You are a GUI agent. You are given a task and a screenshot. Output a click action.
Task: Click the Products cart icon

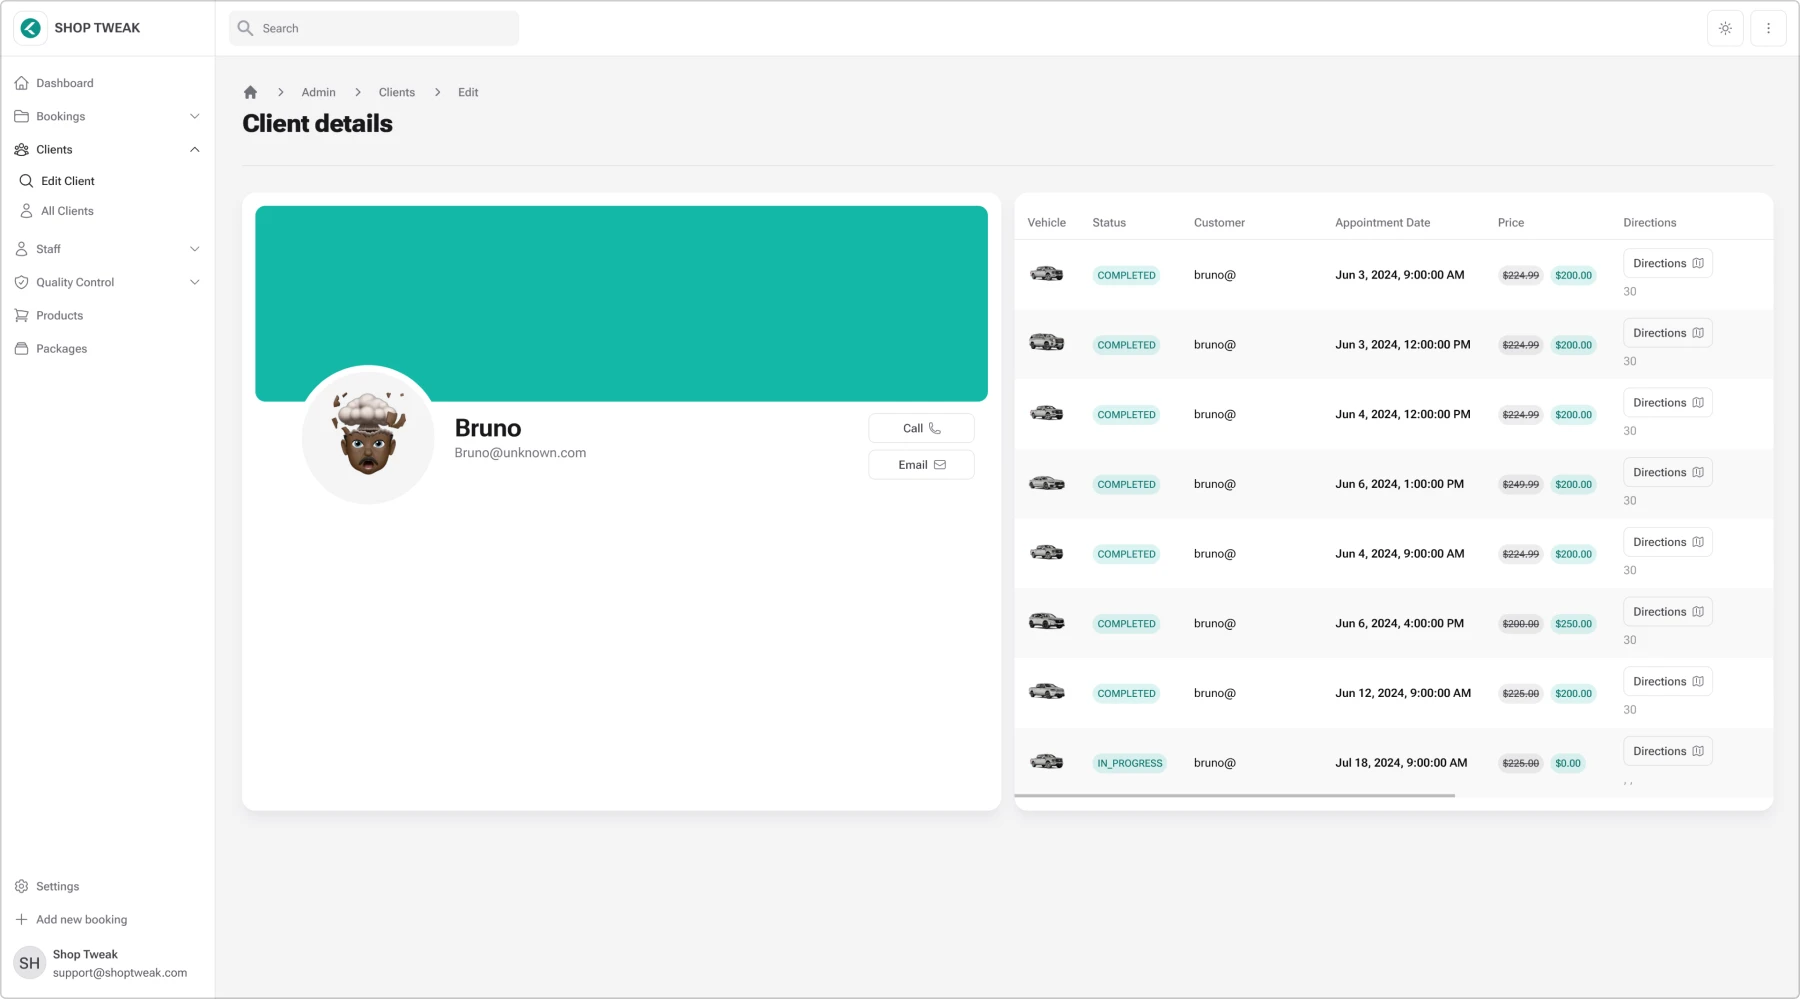(22, 315)
